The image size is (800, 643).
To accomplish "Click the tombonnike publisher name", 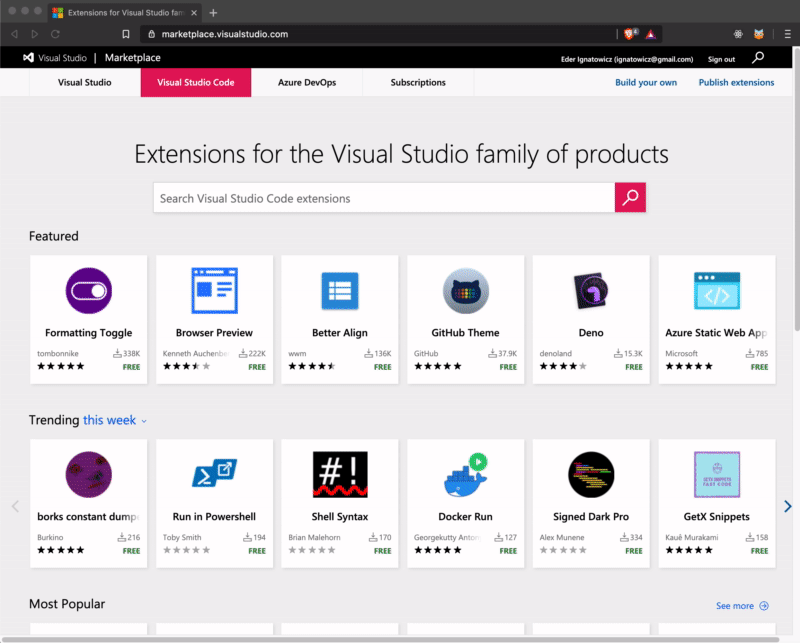I will (58, 353).
